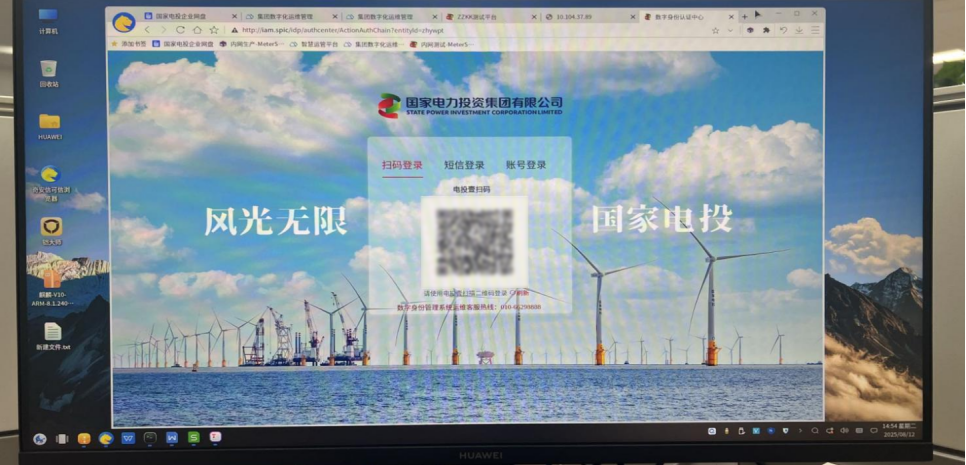Open the 内网测试-MeterS bookmark
Image resolution: width=966 pixels, height=465 pixels.
point(442,44)
